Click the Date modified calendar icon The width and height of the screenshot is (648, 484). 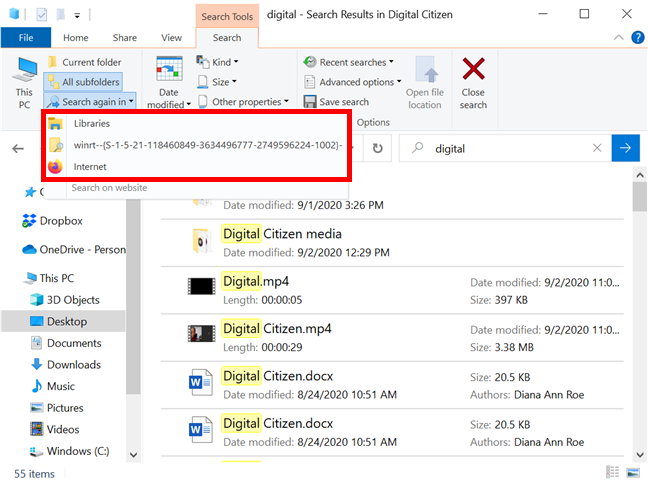(169, 69)
